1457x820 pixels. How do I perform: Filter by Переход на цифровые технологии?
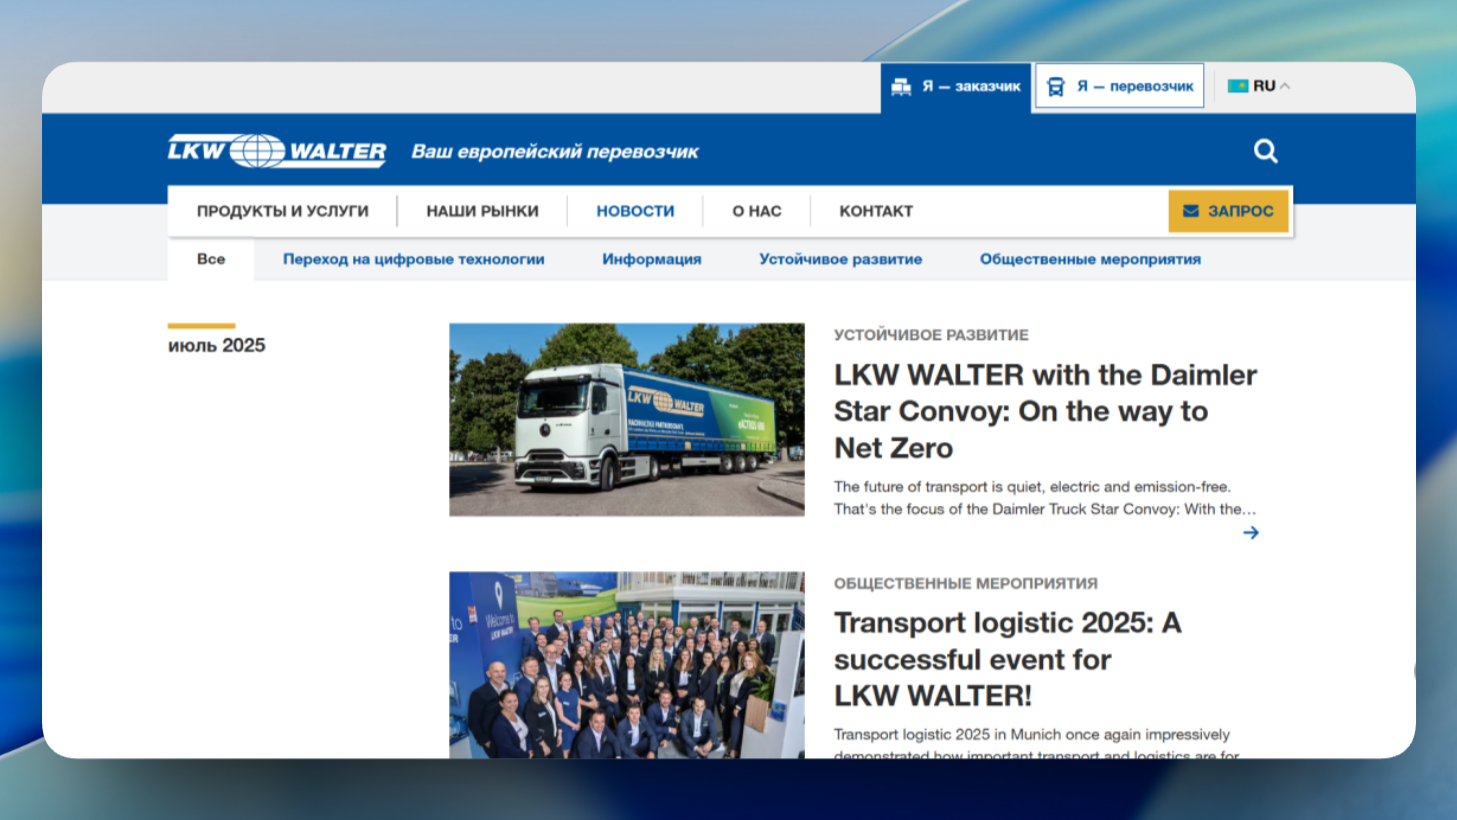414,259
